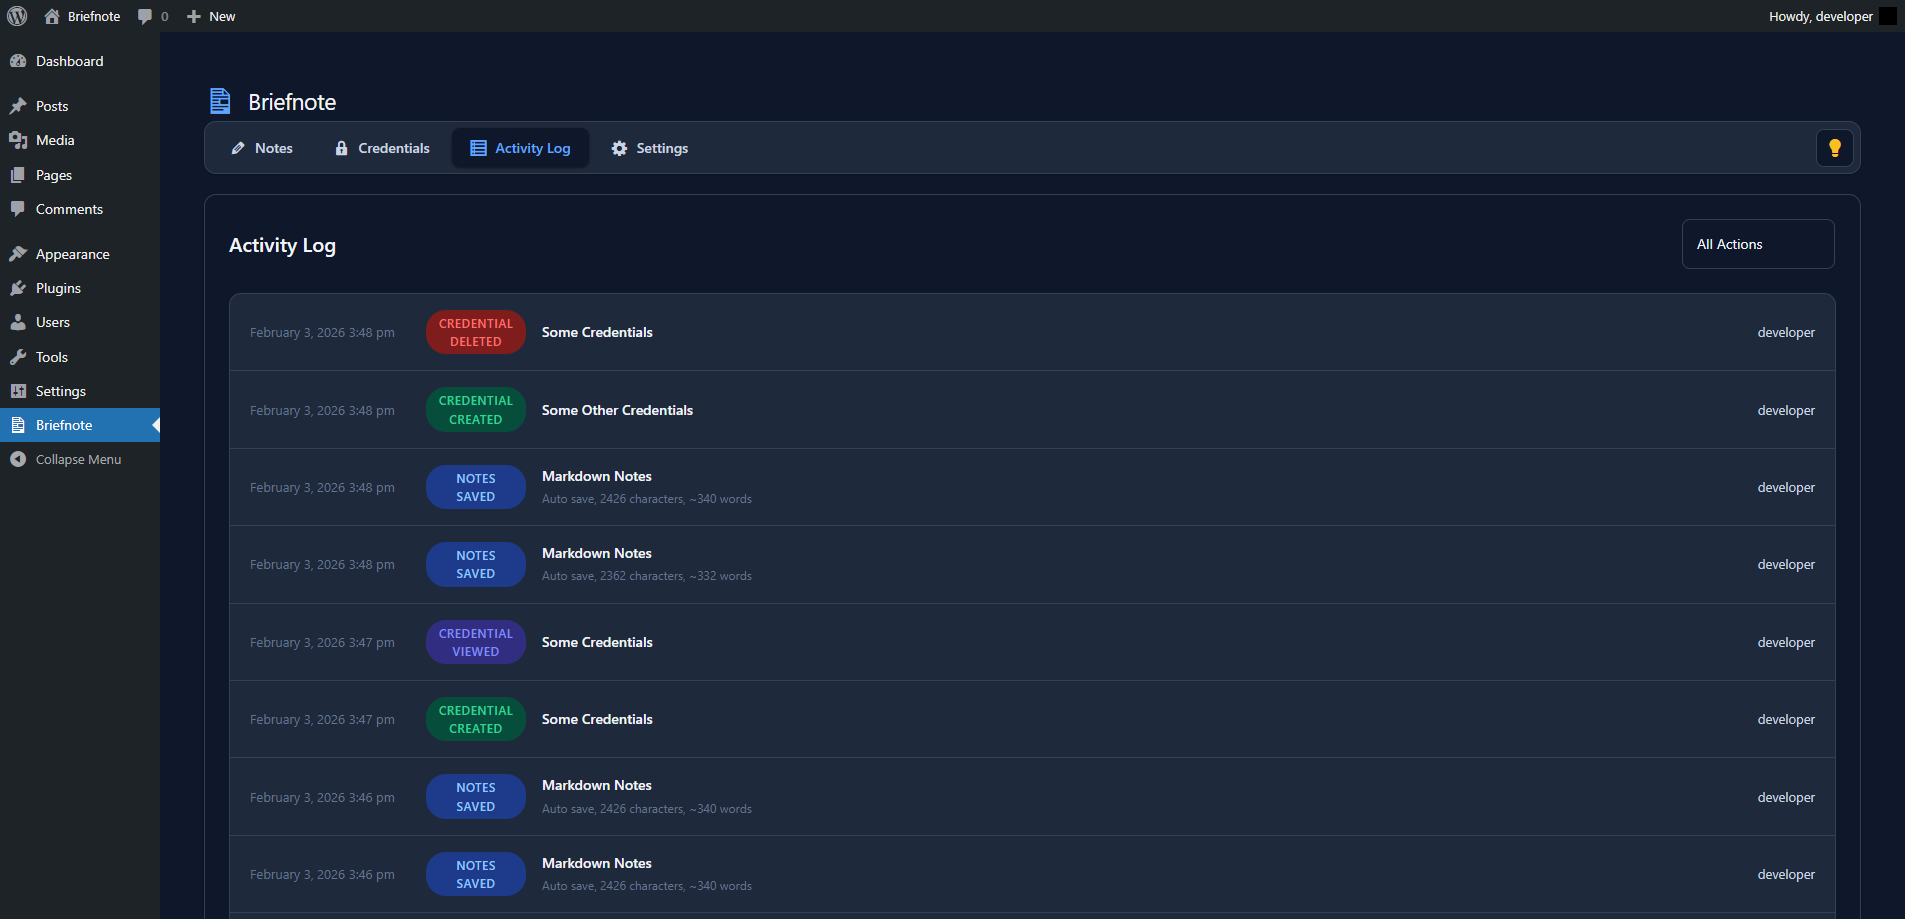Switch to the Notes tab

262,148
